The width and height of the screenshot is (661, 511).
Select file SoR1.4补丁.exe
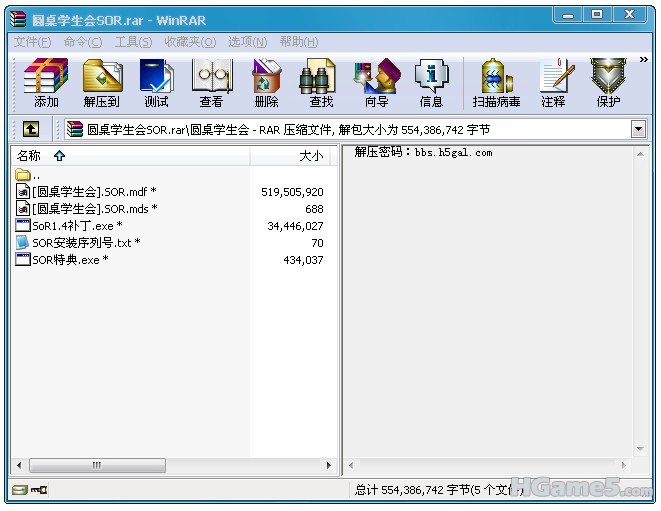point(69,226)
